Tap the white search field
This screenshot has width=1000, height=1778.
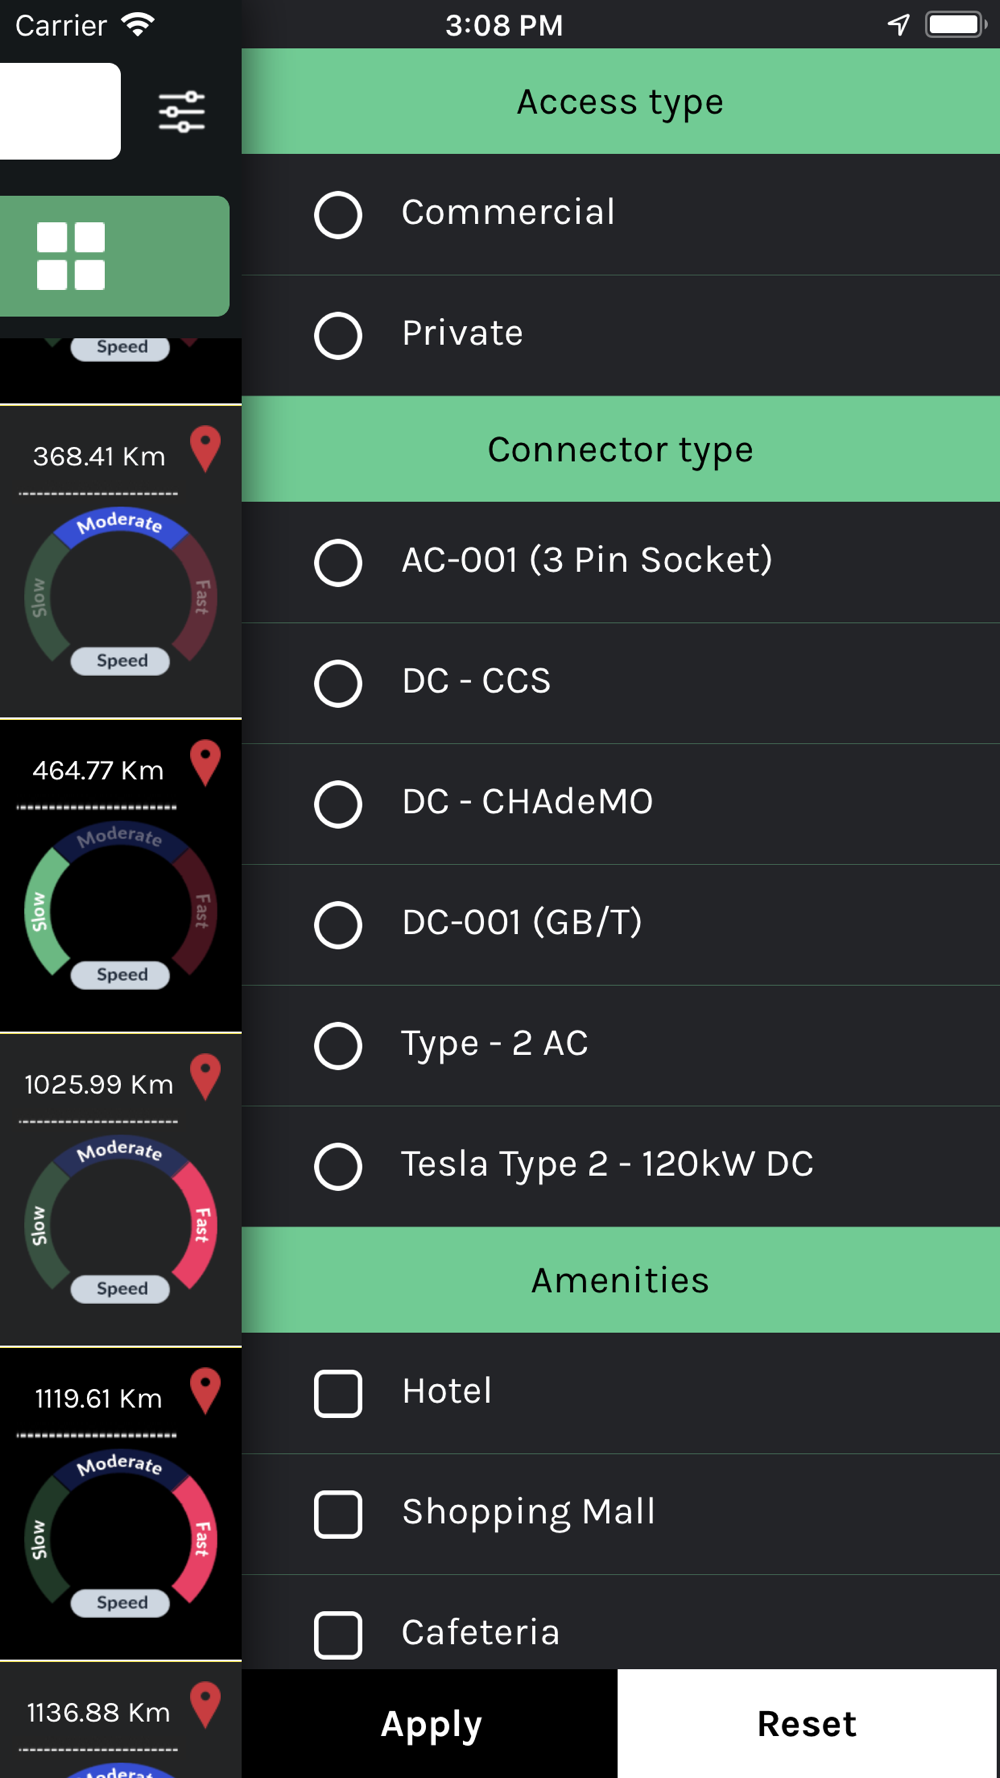click(60, 111)
